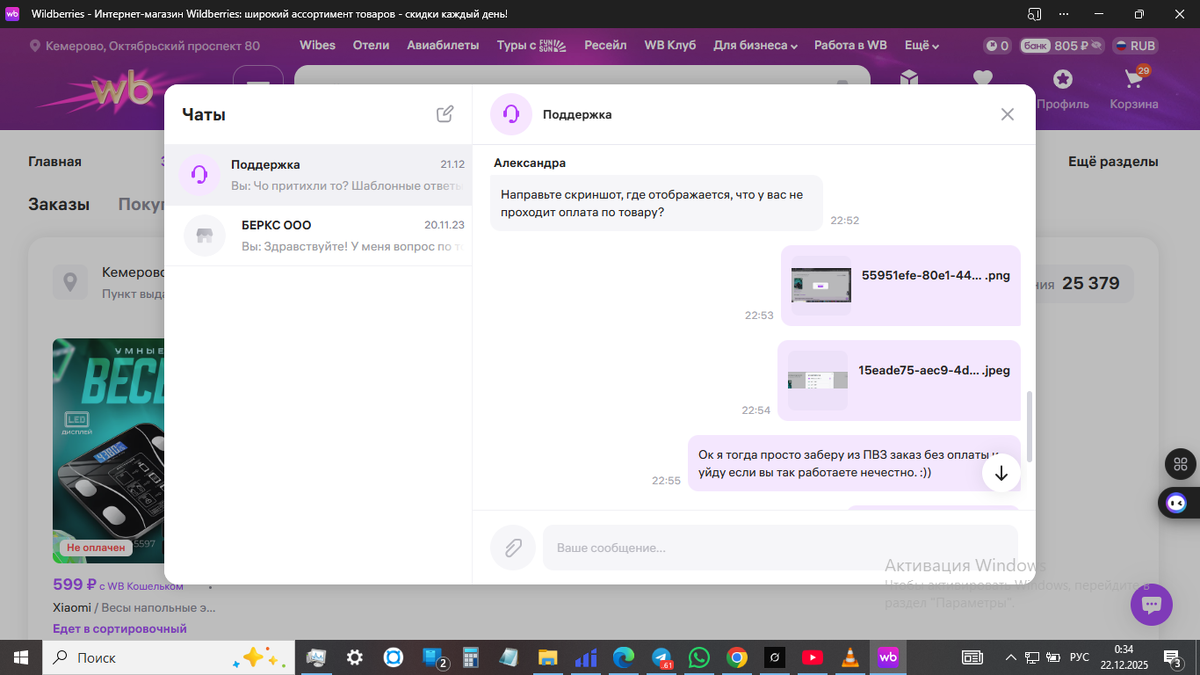The height and width of the screenshot is (675, 1200).
Task: Open favorites via the heart icon
Action: (x=983, y=78)
